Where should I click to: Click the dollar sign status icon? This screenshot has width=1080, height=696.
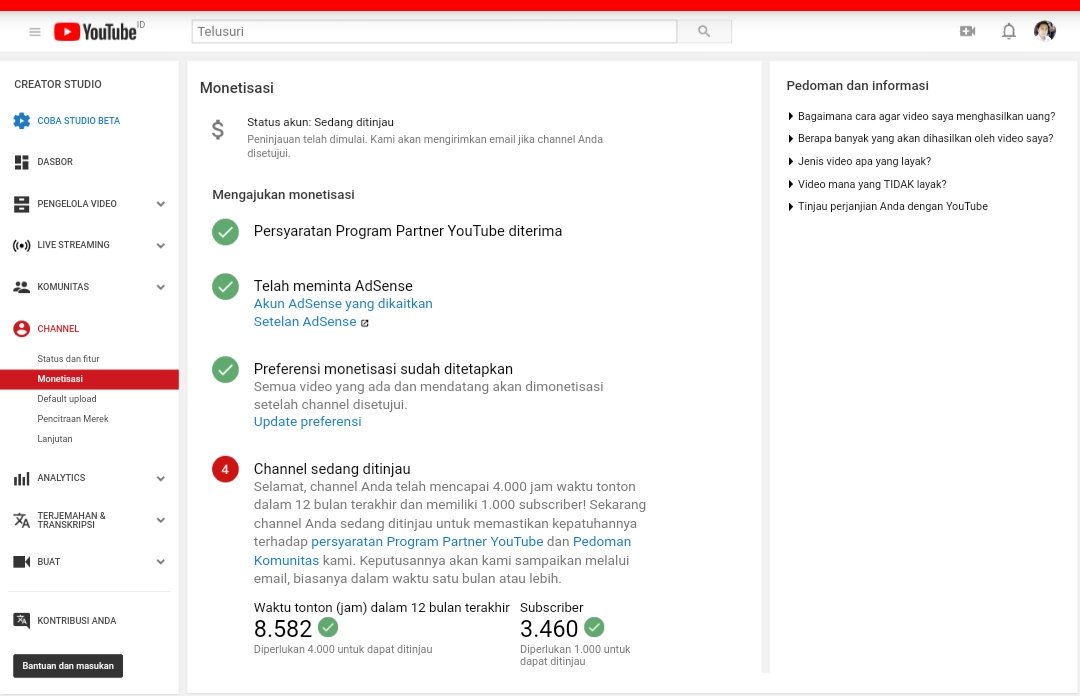coord(218,130)
